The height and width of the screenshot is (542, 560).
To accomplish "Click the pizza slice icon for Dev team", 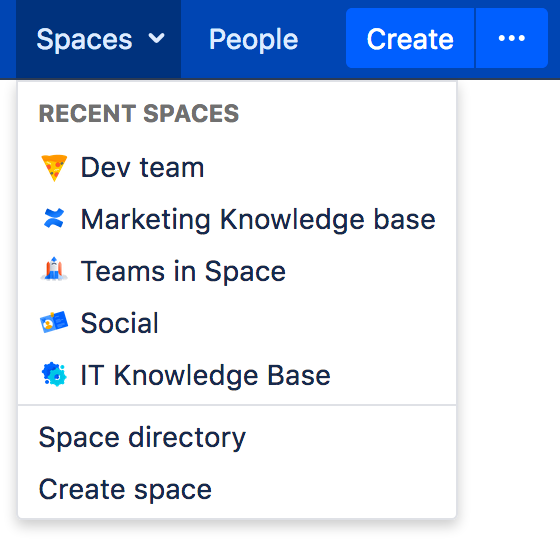I will click(54, 168).
